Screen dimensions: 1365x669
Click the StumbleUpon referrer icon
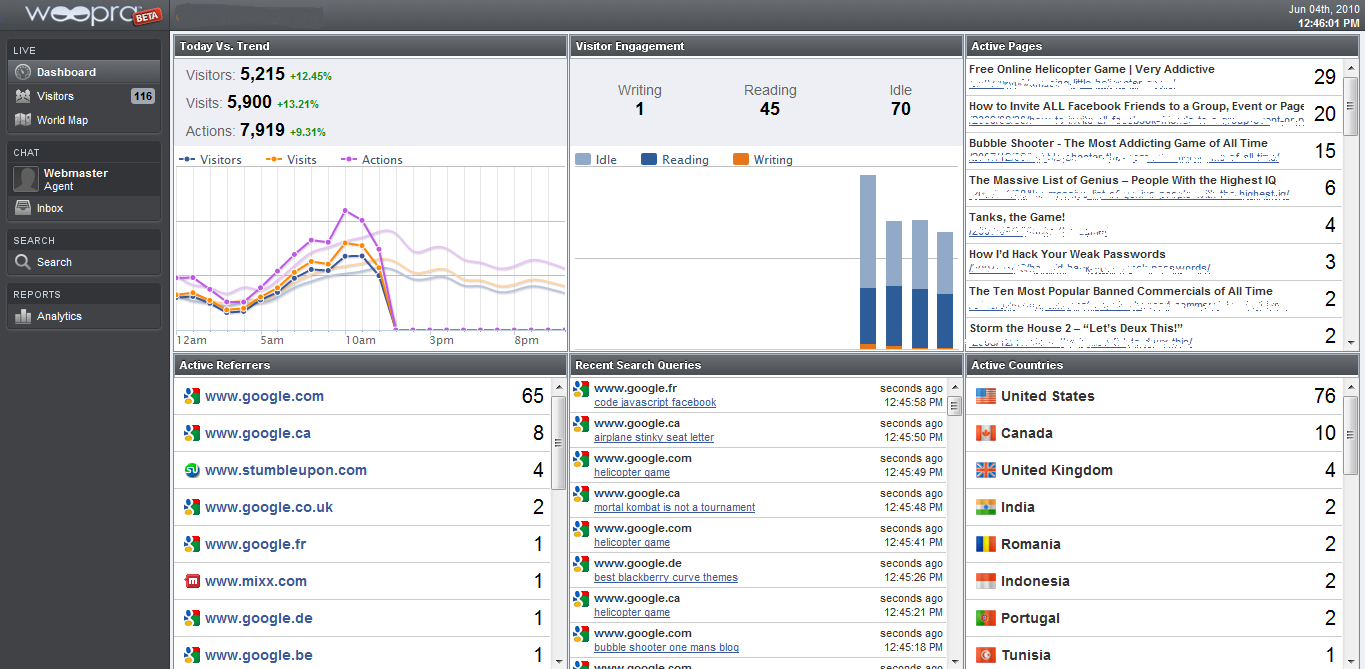[193, 470]
